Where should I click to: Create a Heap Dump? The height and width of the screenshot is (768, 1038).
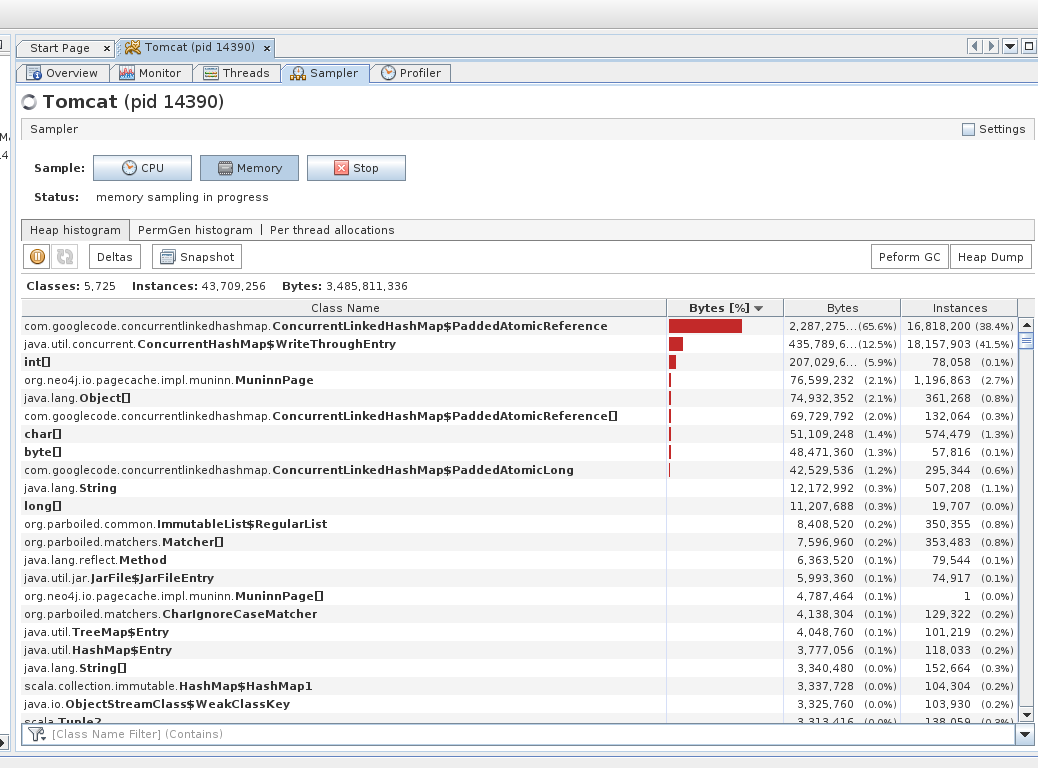pyautogui.click(x=990, y=257)
